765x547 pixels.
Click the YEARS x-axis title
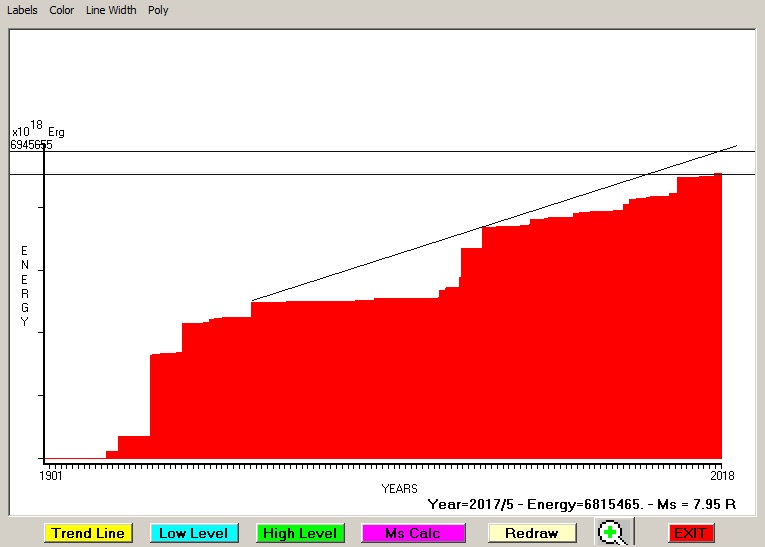pyautogui.click(x=399, y=489)
